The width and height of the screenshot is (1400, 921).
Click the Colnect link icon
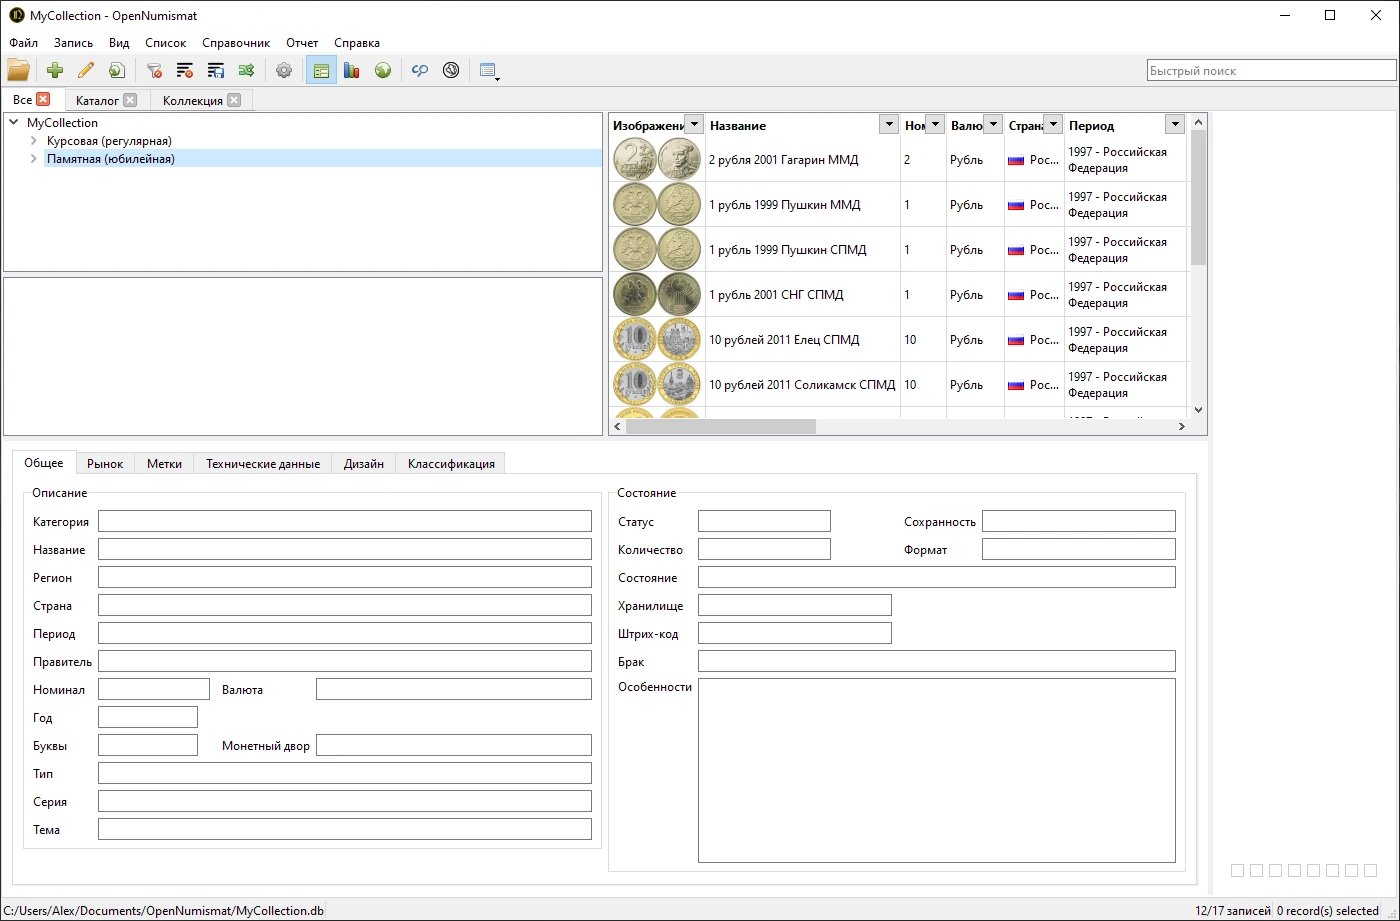420,70
